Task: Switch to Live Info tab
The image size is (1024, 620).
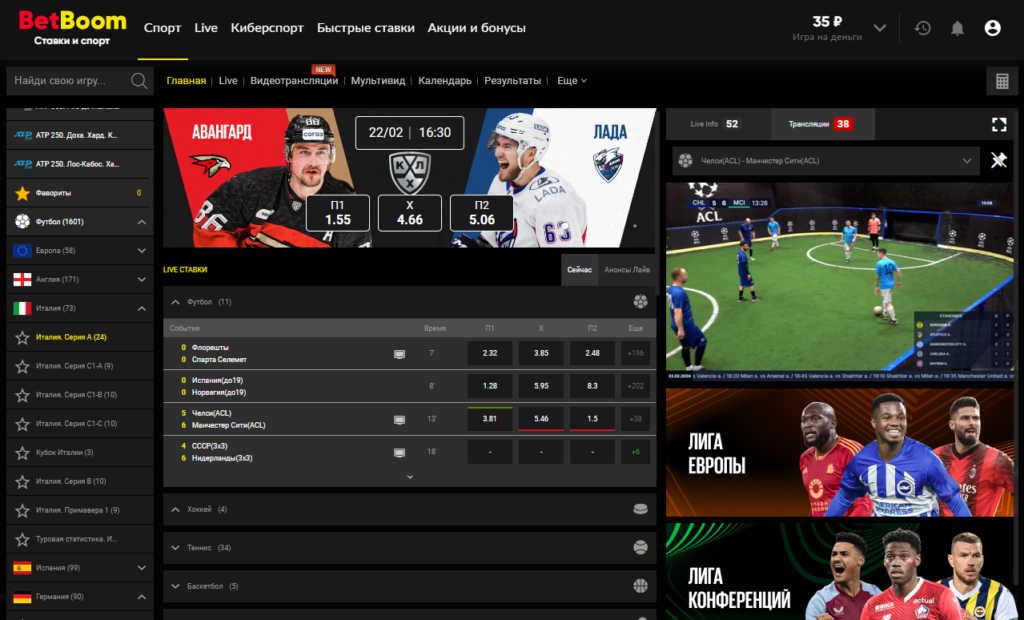Action: [x=718, y=124]
